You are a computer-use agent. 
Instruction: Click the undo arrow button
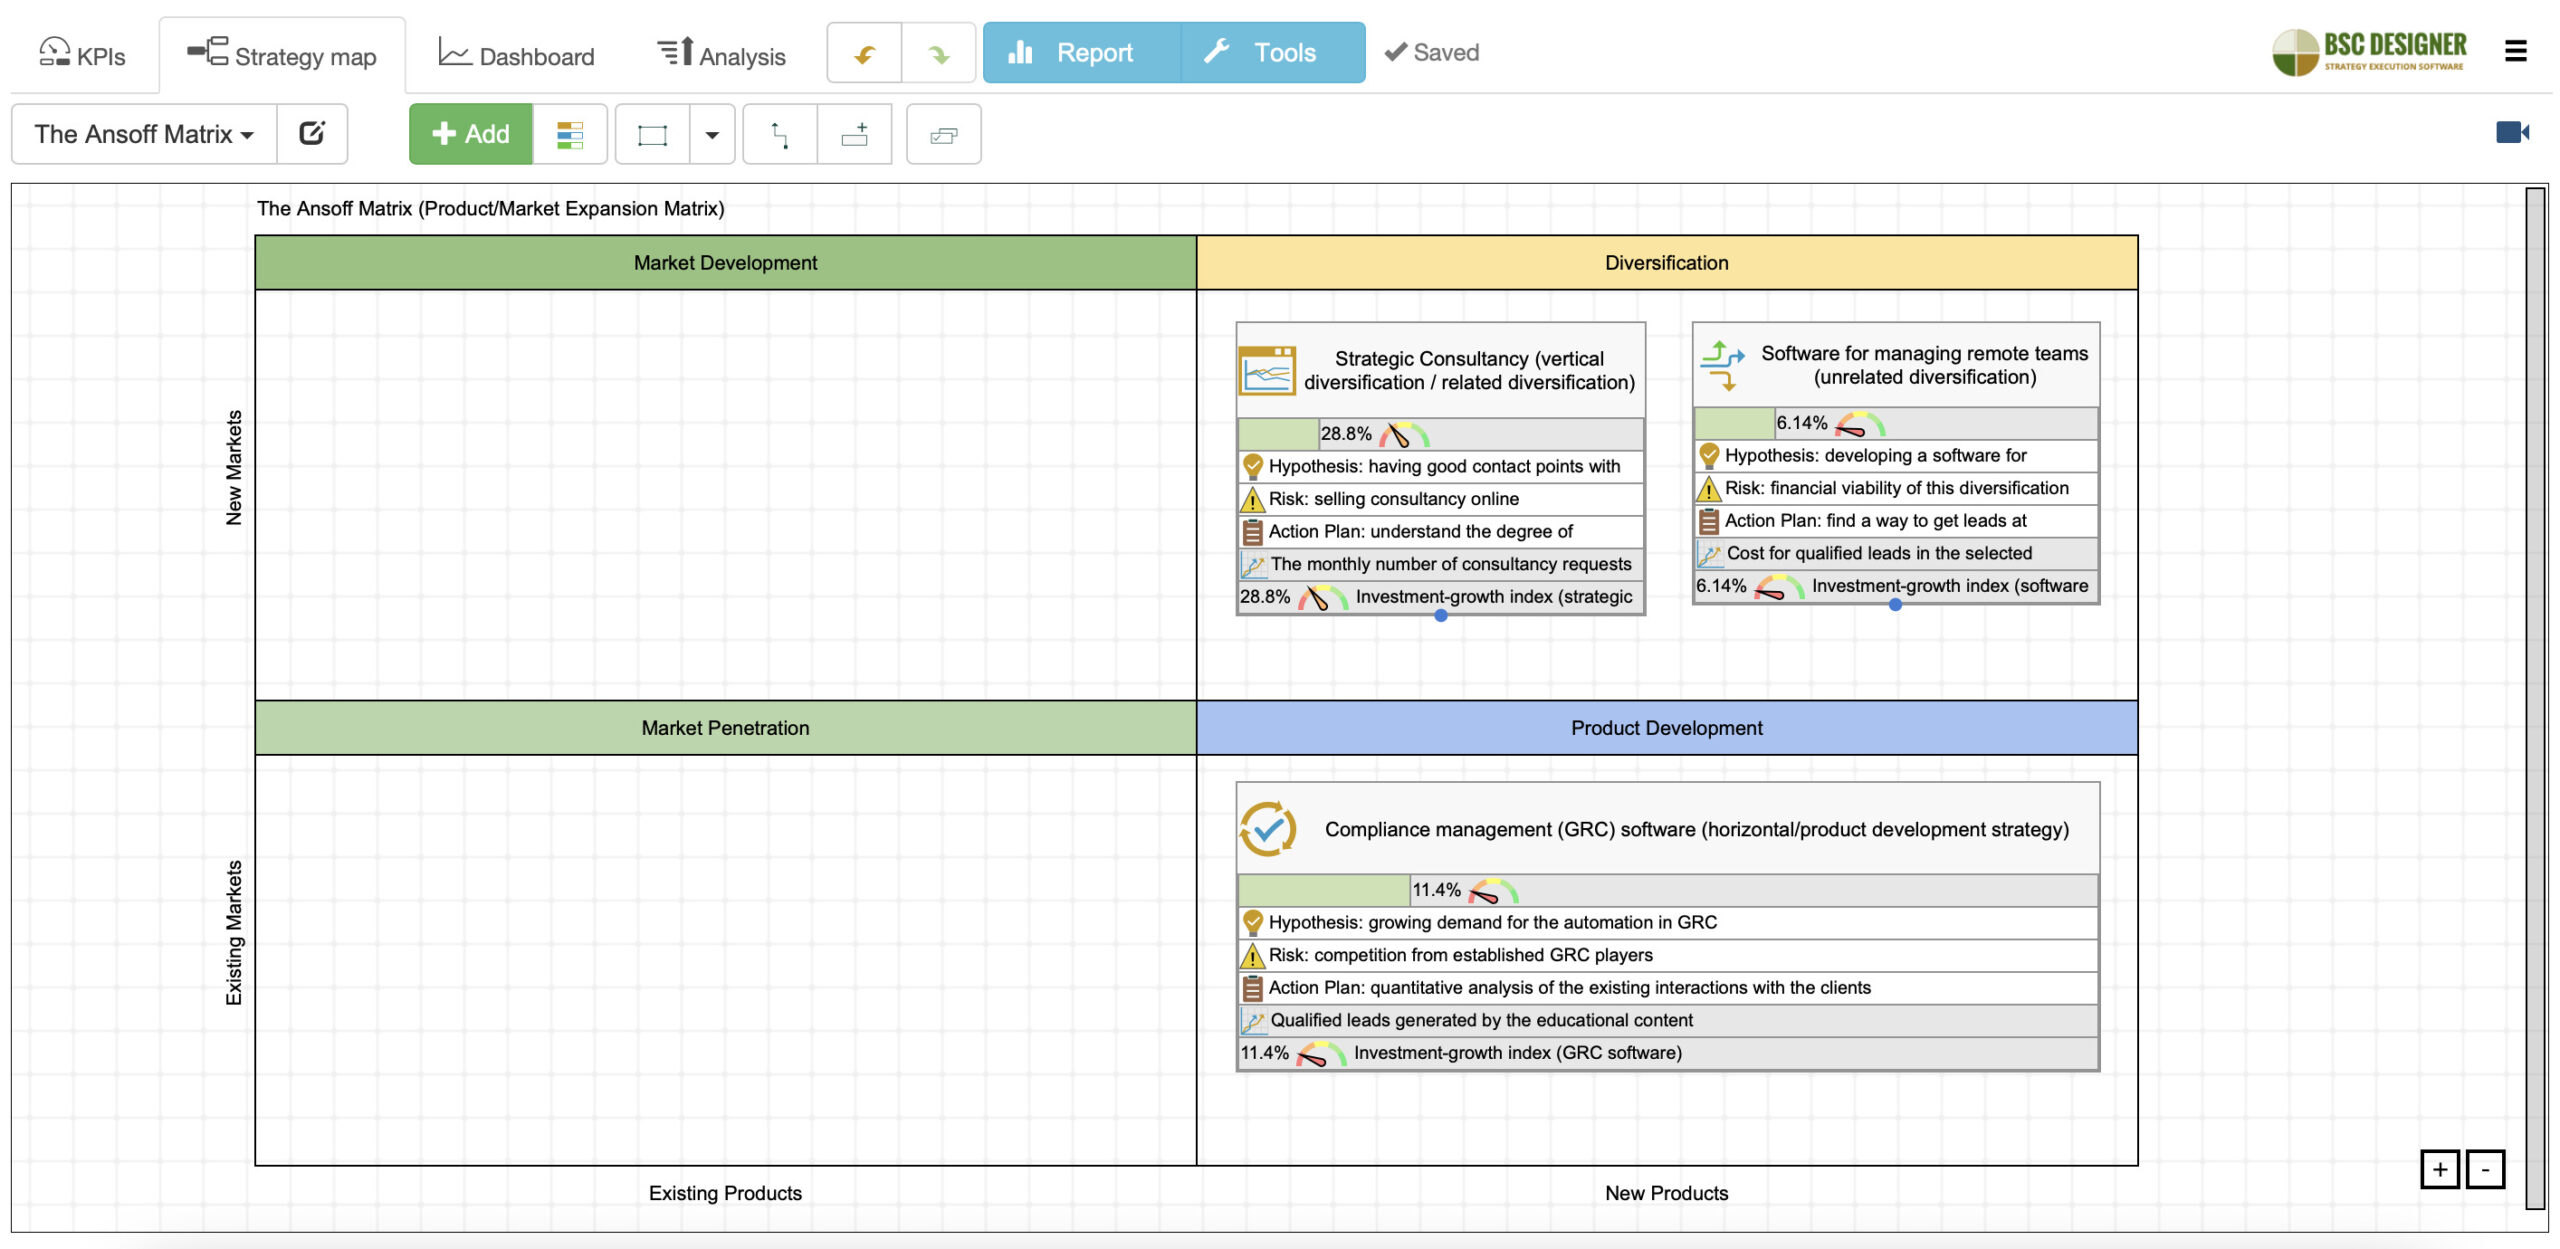point(864,53)
